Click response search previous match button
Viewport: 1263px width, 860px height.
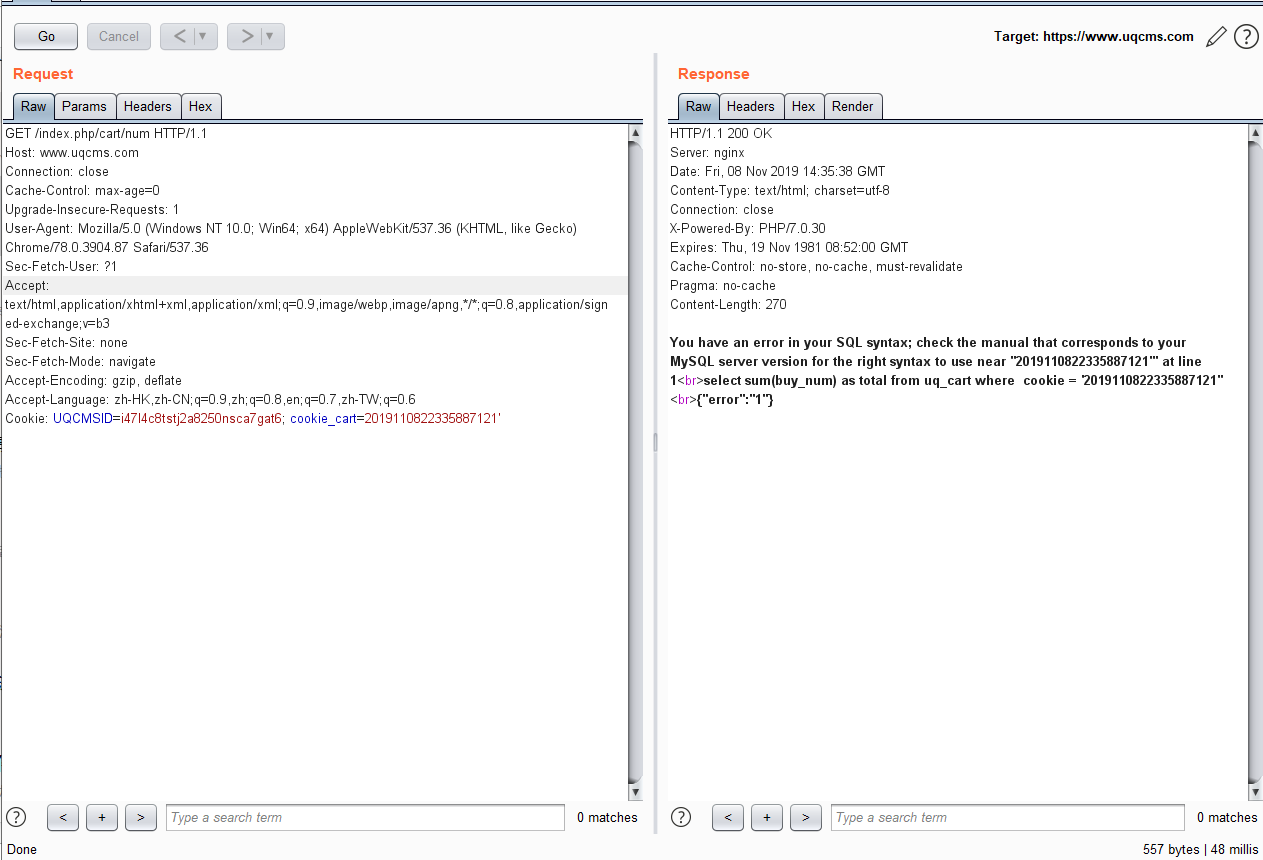[728, 817]
